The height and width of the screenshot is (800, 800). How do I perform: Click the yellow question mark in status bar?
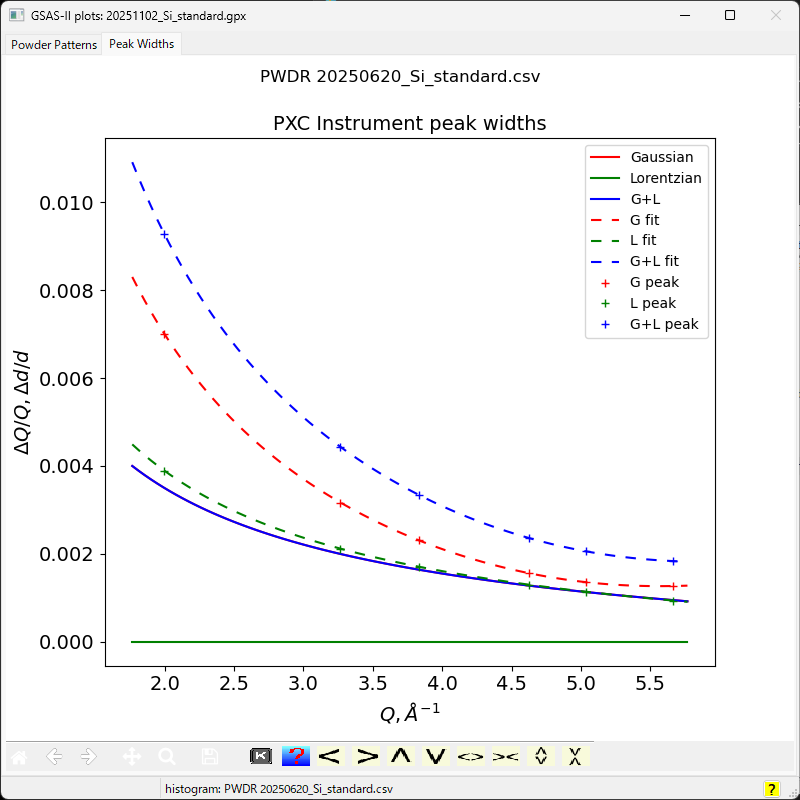771,789
